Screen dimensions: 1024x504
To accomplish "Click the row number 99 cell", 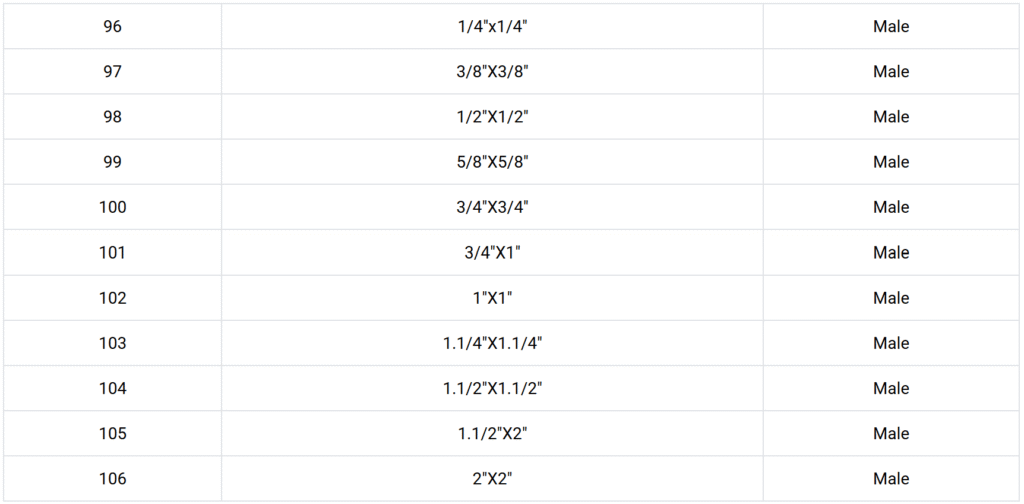I will click(112, 162).
